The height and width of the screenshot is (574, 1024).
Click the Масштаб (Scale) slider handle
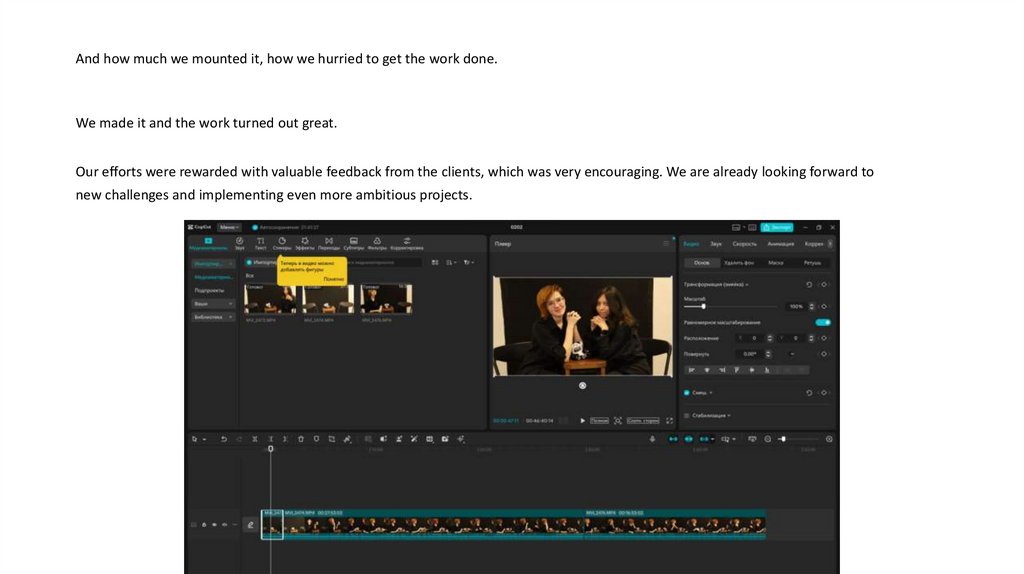click(703, 306)
